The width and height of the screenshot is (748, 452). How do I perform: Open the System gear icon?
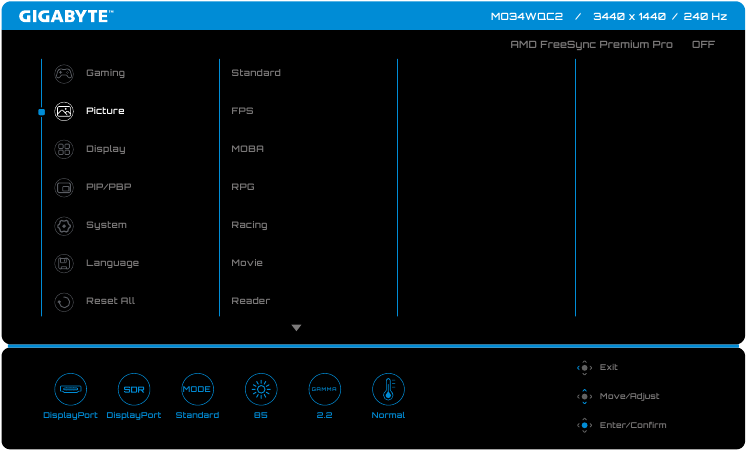[x=64, y=225]
